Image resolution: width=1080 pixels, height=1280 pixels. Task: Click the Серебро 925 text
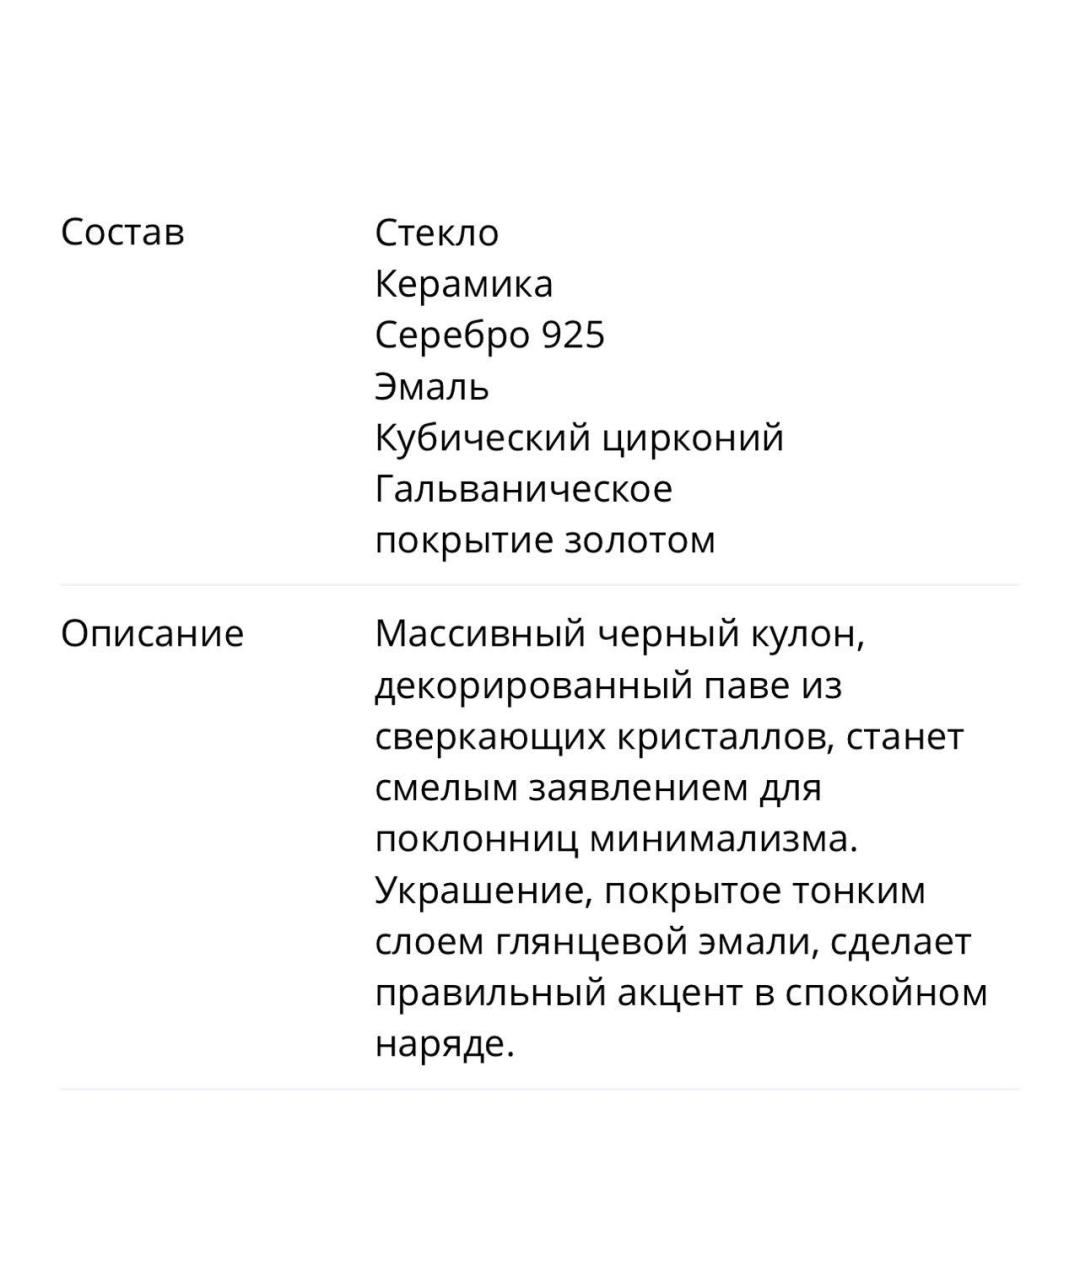(x=490, y=335)
